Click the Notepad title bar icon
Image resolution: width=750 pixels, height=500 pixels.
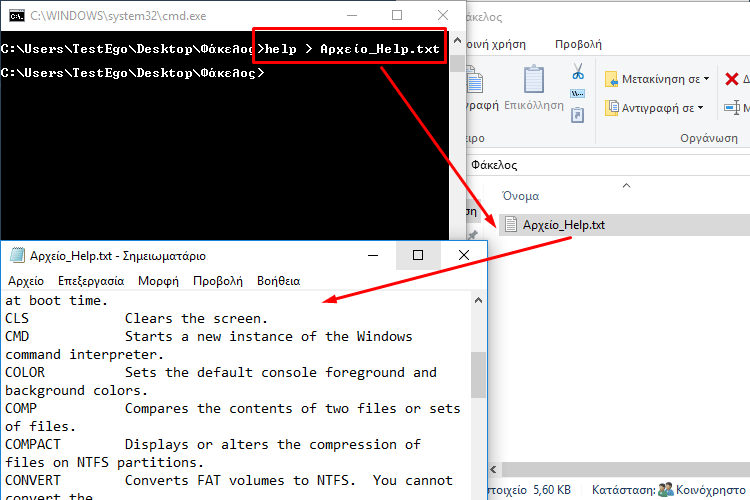[17, 256]
